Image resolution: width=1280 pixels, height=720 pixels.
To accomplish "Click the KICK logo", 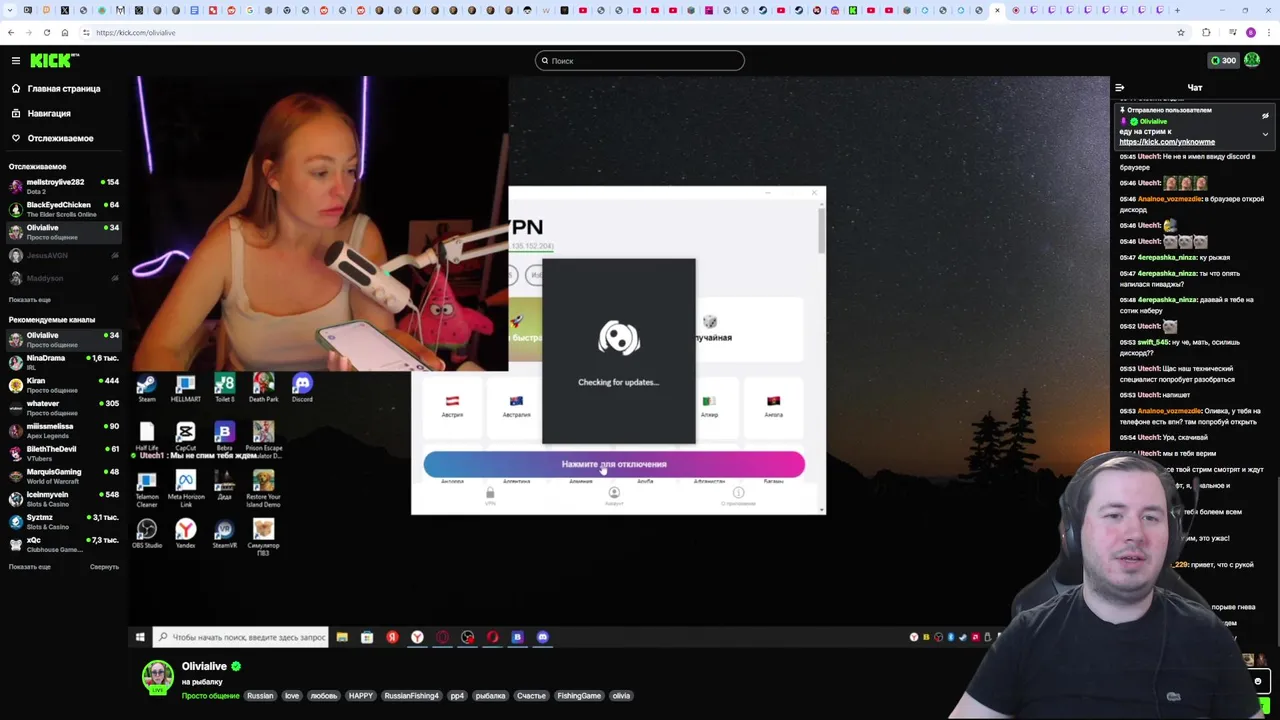I will point(54,61).
